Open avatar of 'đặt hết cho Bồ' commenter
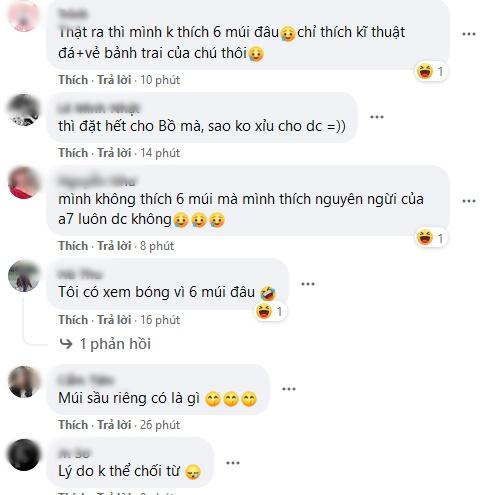This screenshot has width=482, height=495. click(x=24, y=110)
